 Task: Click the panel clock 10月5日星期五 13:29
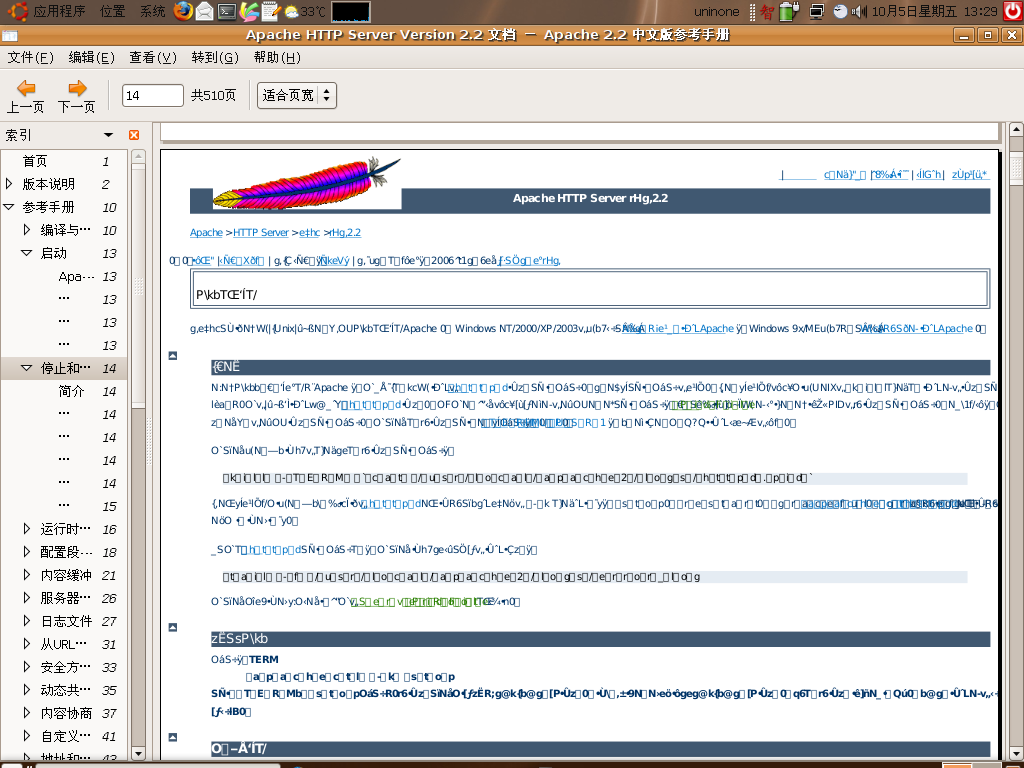coord(935,12)
